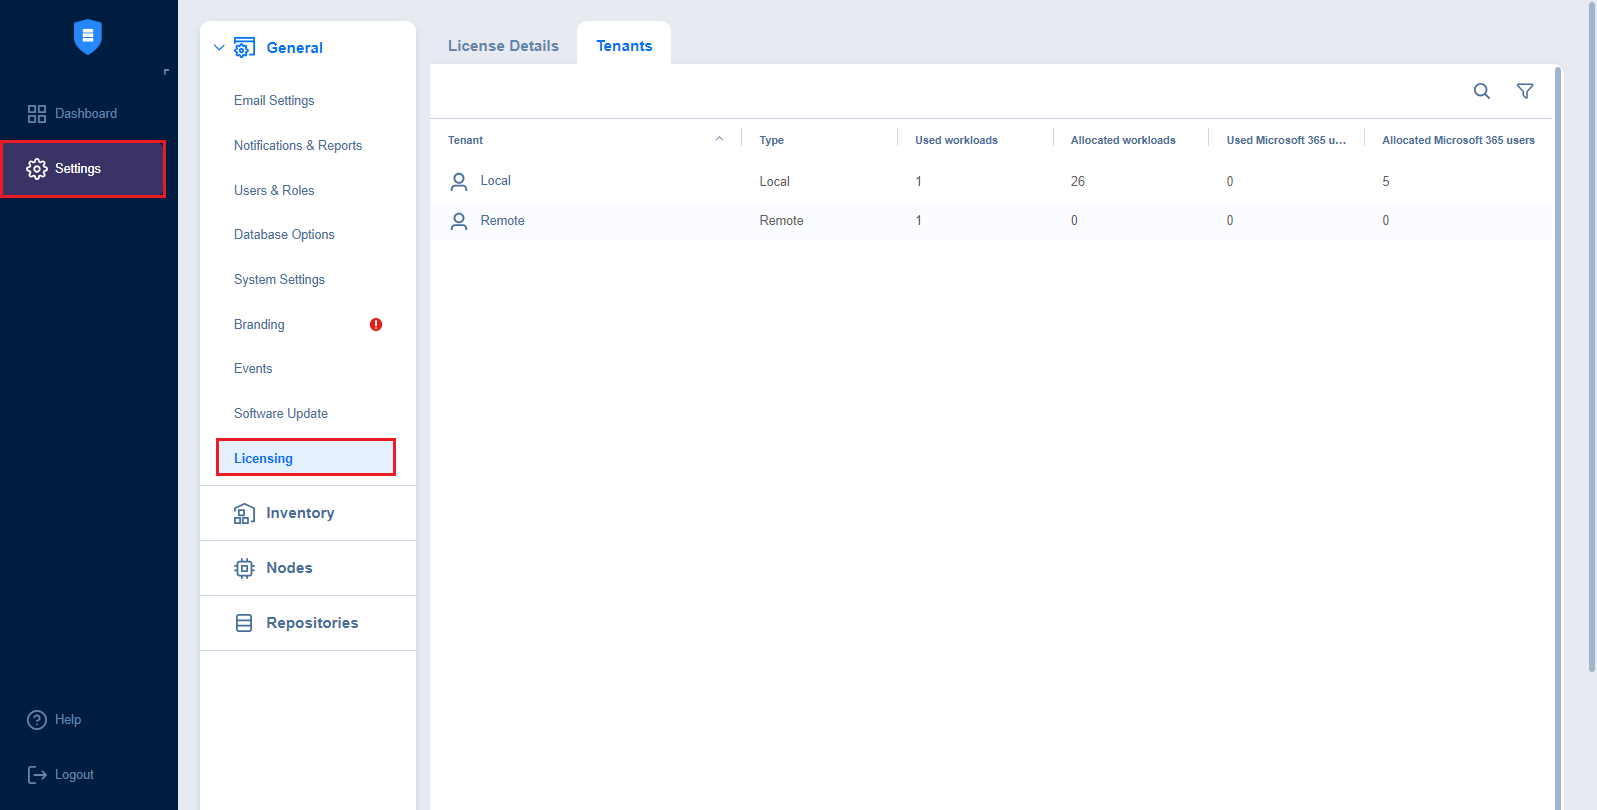Click the Help question mark icon
This screenshot has height=810, width=1597.
pyautogui.click(x=37, y=720)
